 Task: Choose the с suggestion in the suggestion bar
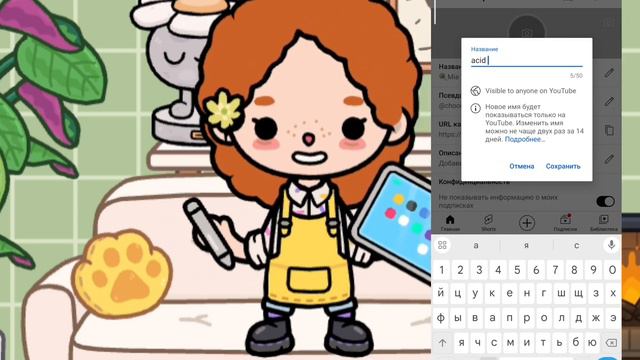pos(577,245)
